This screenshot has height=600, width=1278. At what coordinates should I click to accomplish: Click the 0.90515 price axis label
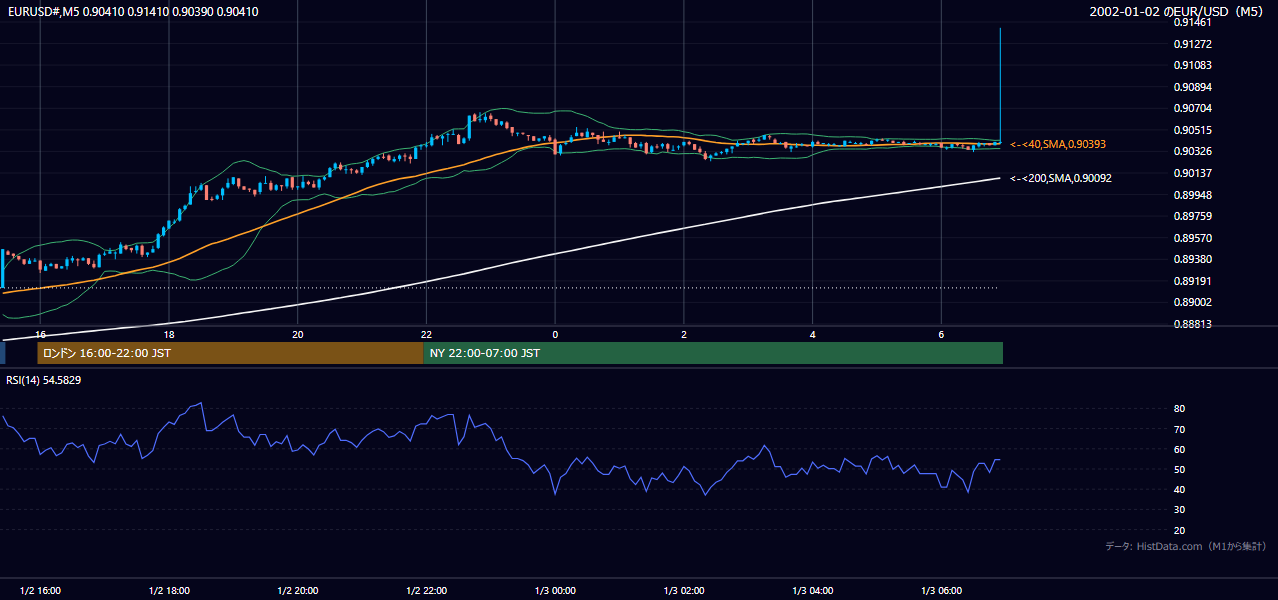click(1192, 130)
